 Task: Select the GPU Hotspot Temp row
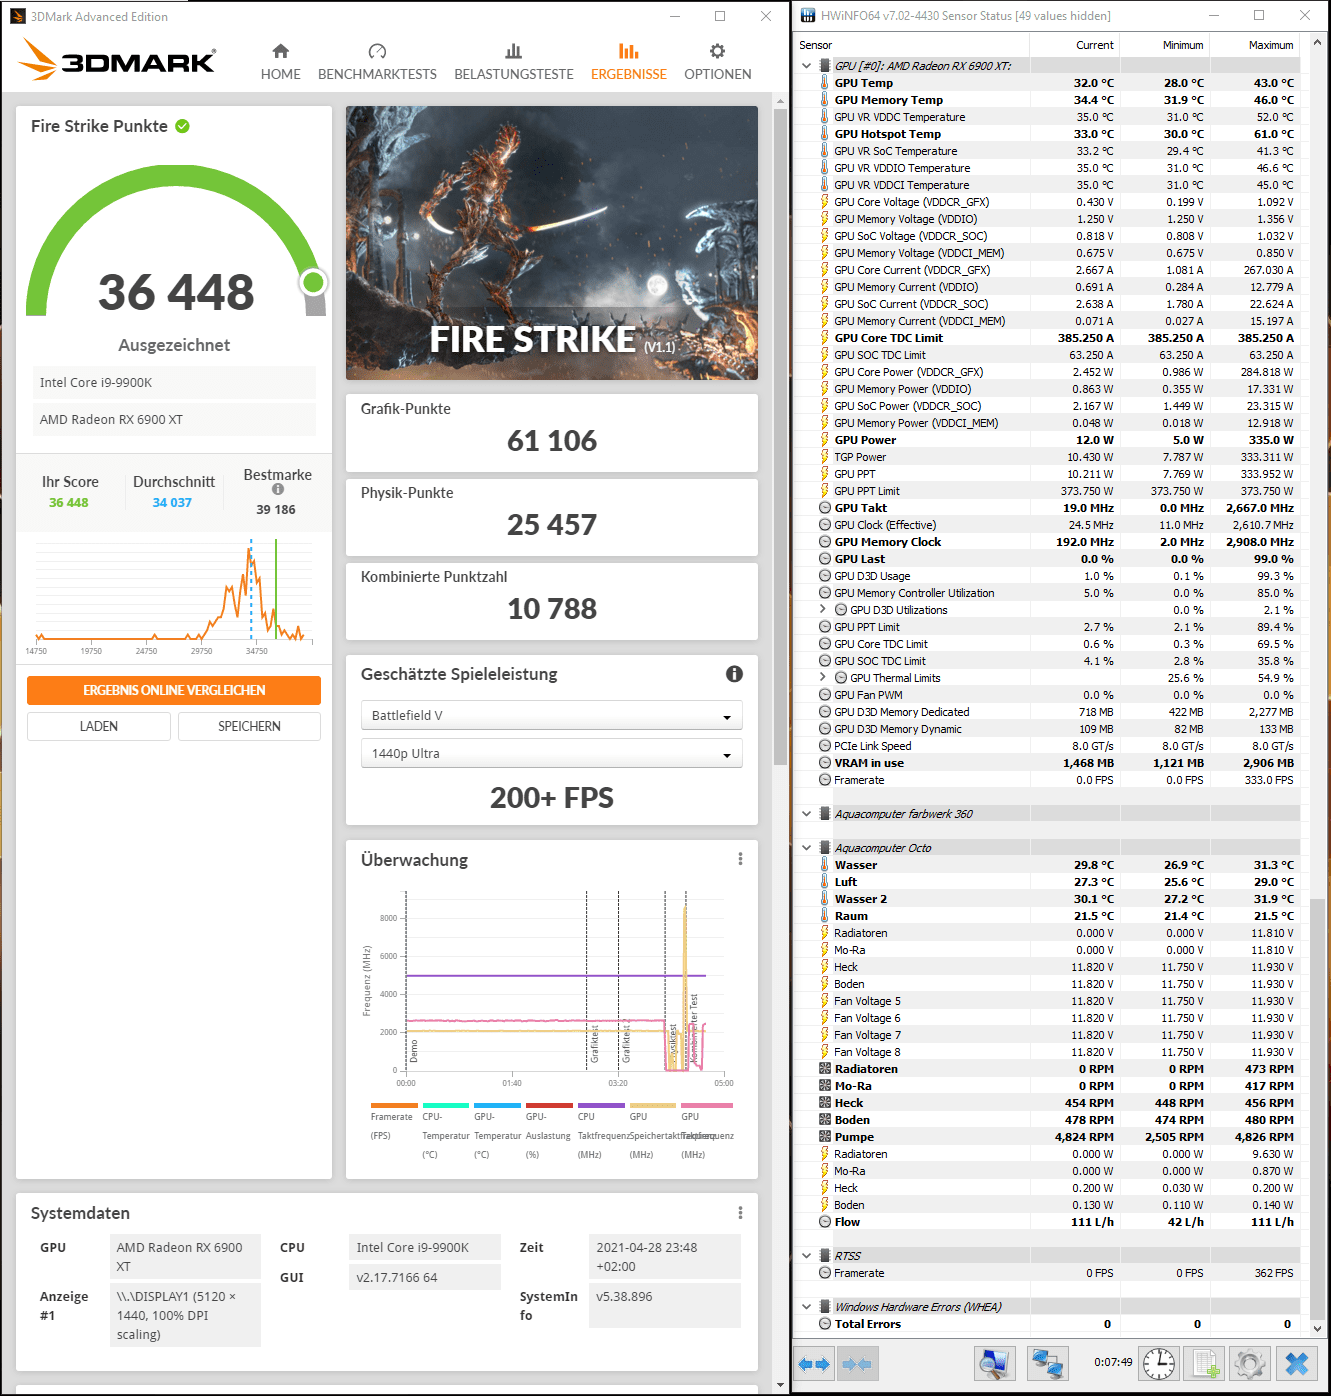[x=1050, y=134]
